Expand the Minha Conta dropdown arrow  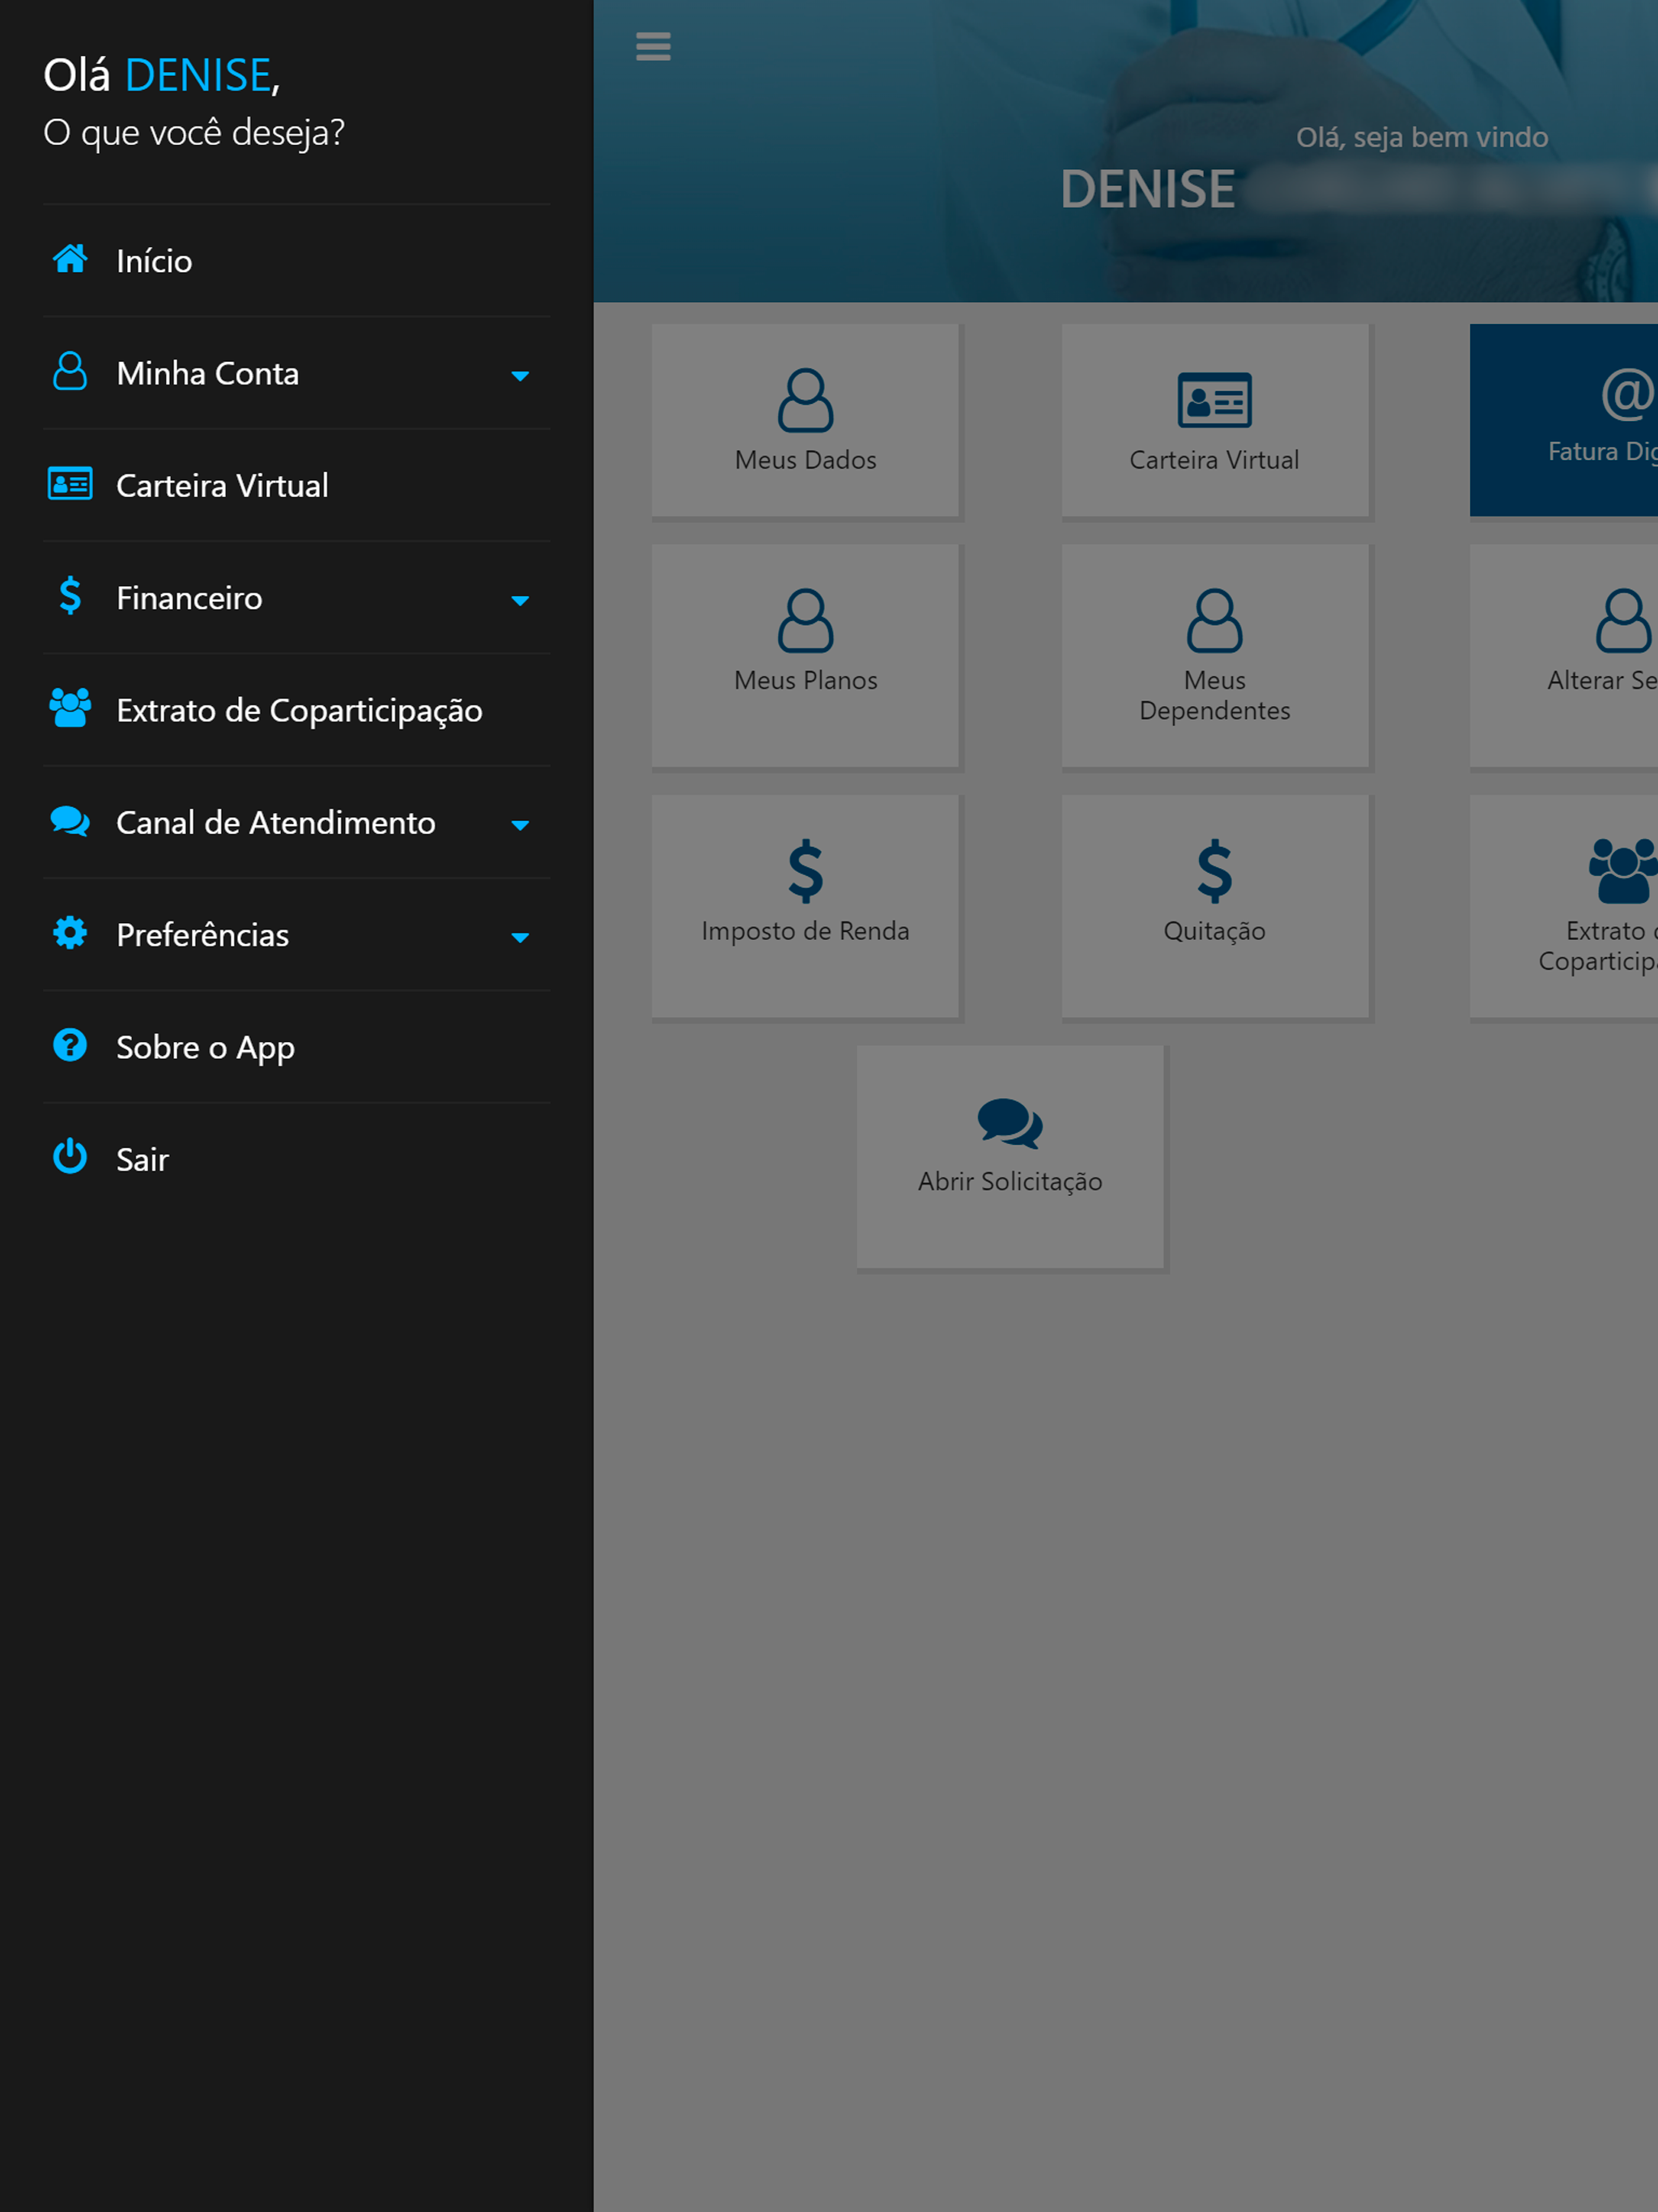click(x=520, y=376)
